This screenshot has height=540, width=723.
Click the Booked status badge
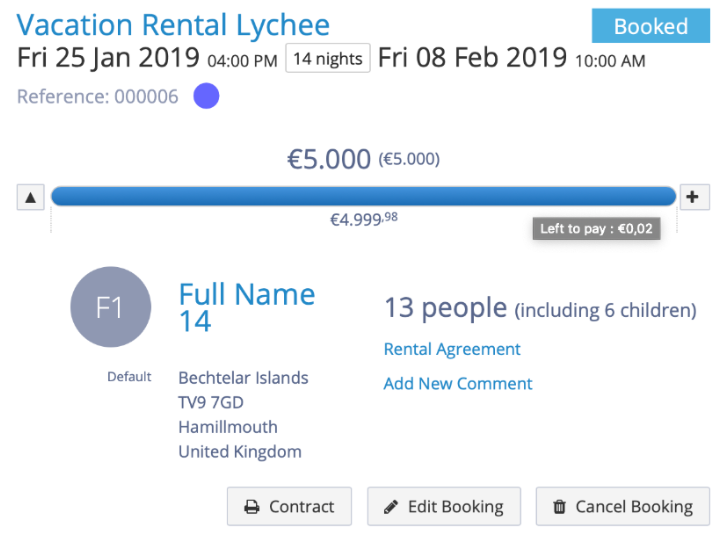[650, 26]
